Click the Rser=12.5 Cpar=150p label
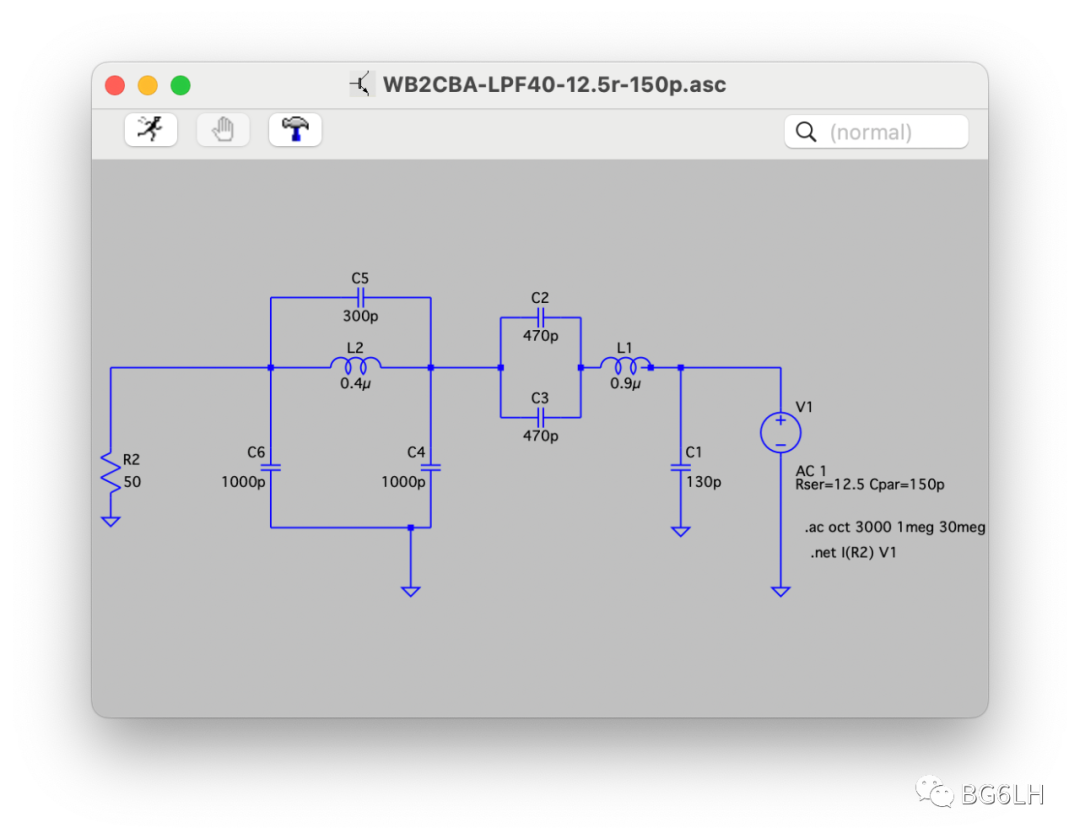 point(869,484)
